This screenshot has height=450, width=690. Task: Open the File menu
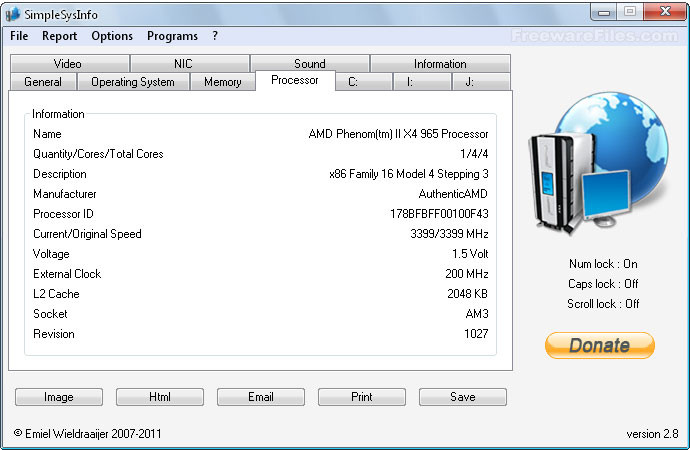[x=19, y=36]
